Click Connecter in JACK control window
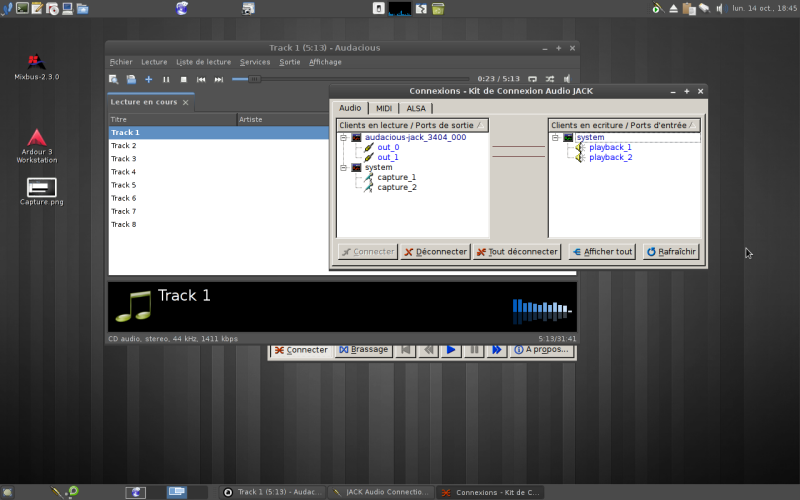The height and width of the screenshot is (500, 800). point(301,350)
